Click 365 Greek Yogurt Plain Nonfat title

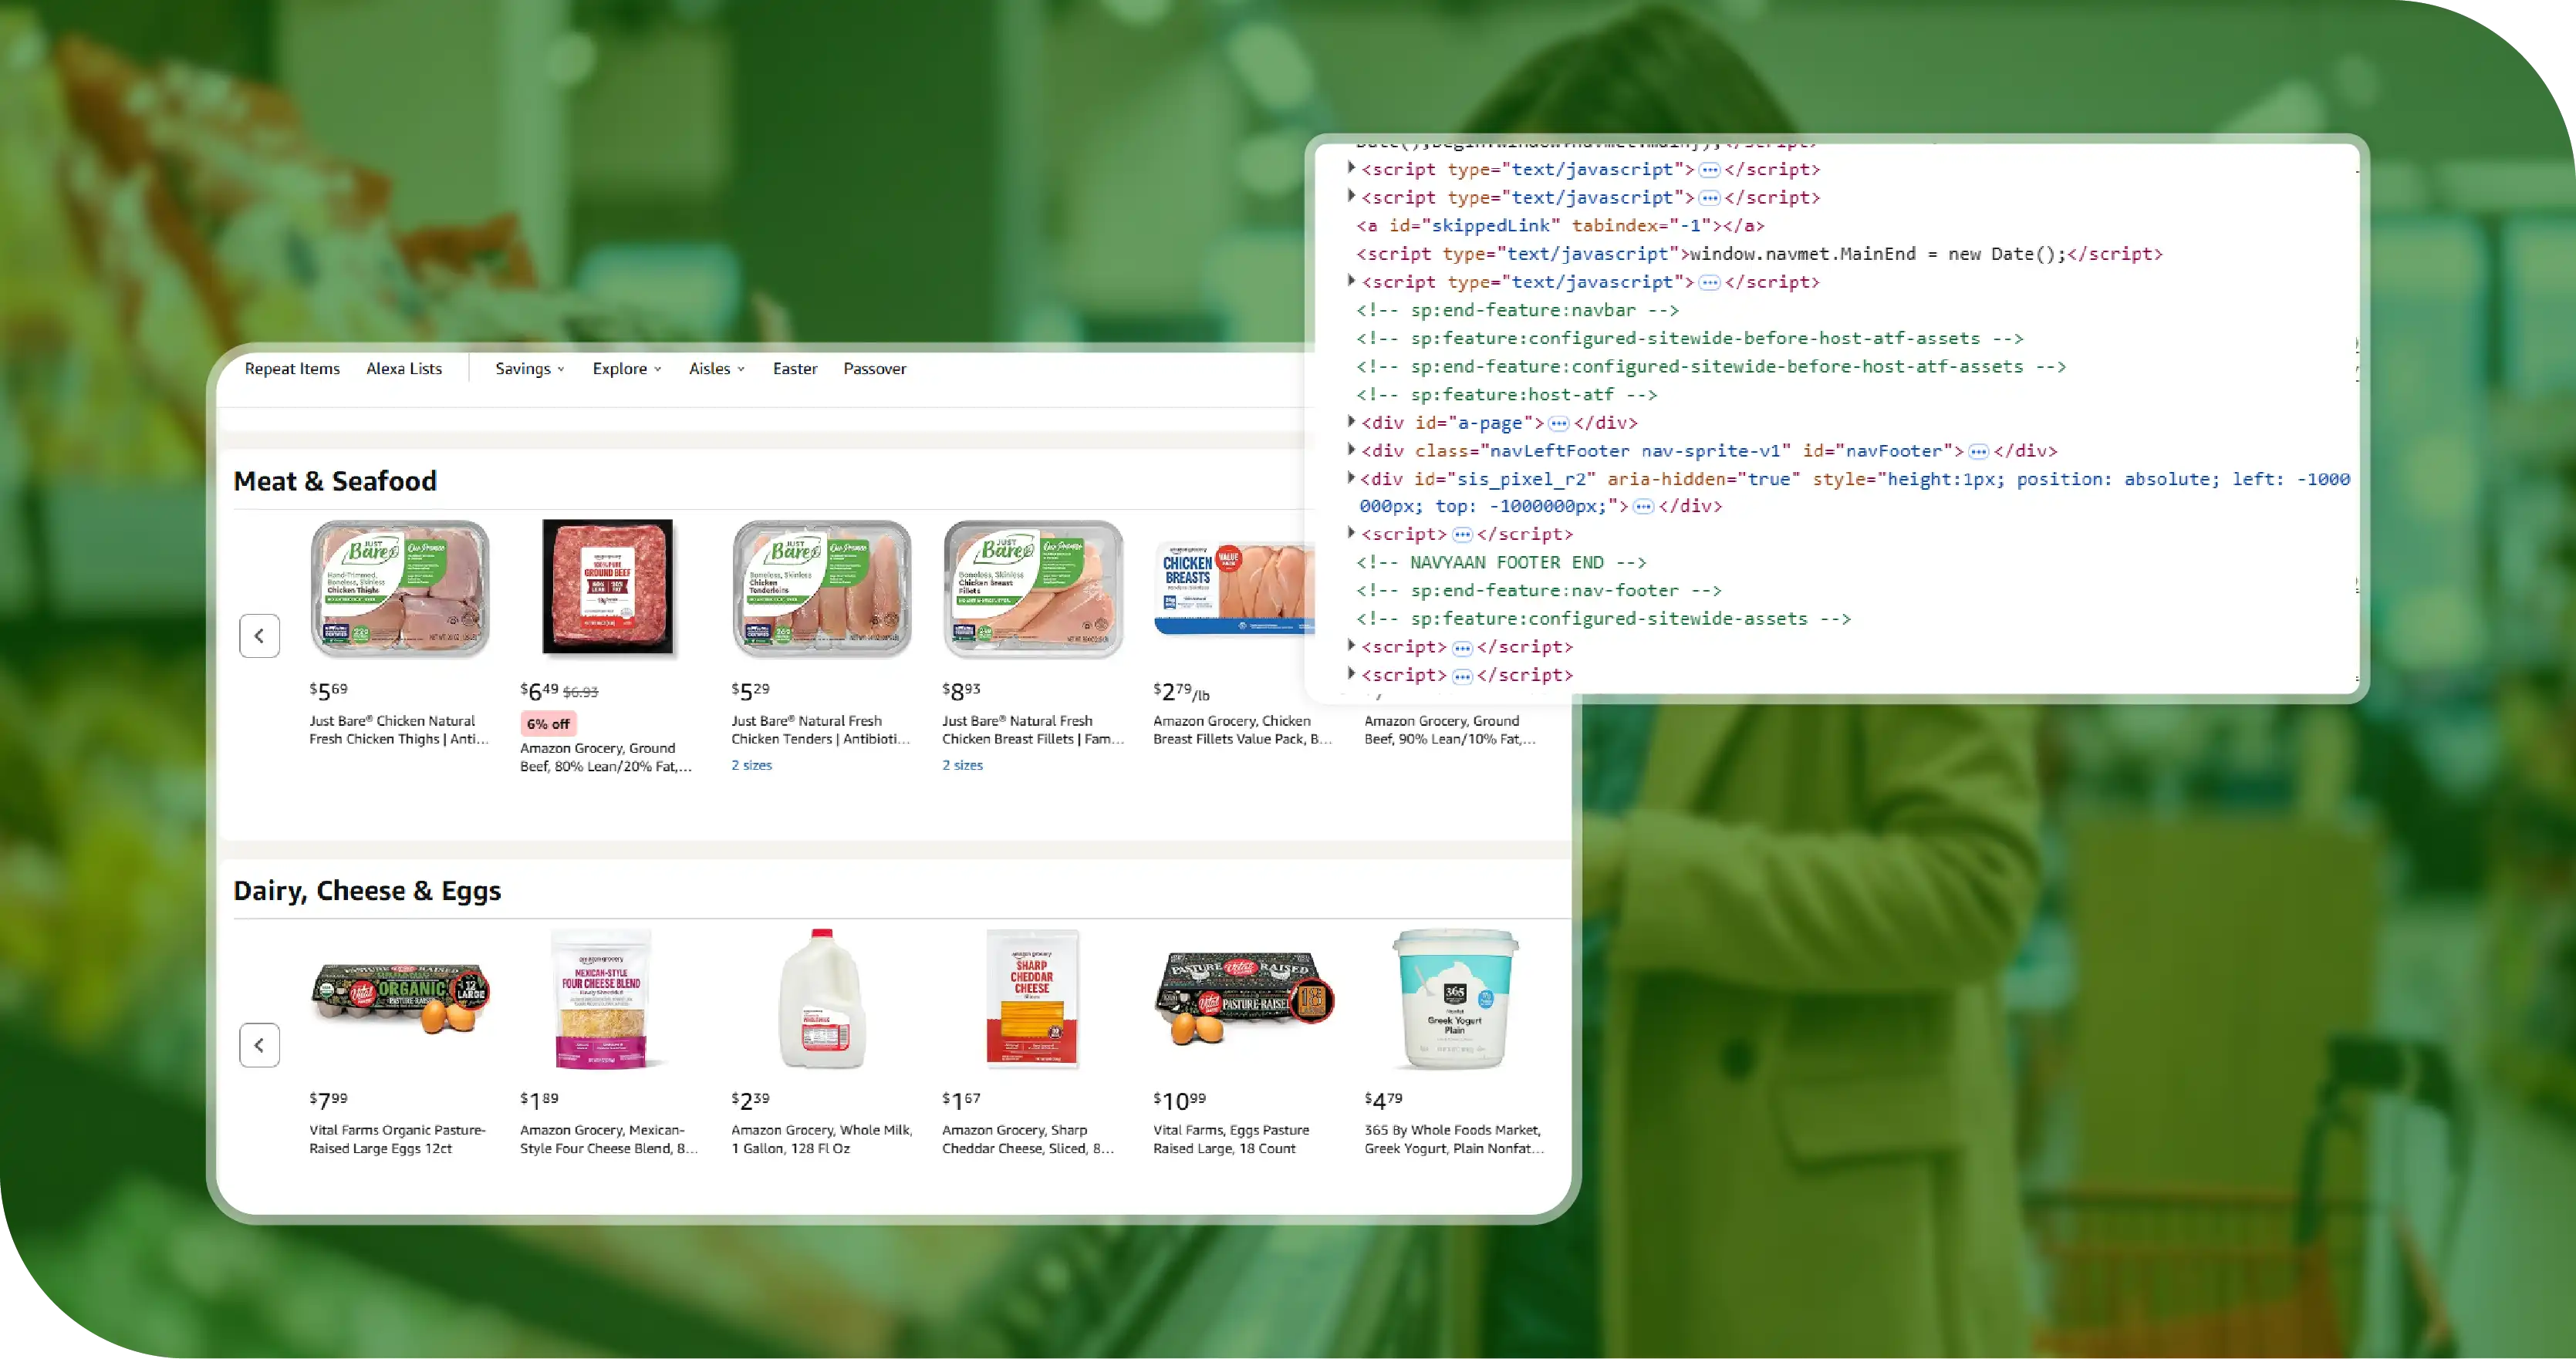click(x=1454, y=1139)
